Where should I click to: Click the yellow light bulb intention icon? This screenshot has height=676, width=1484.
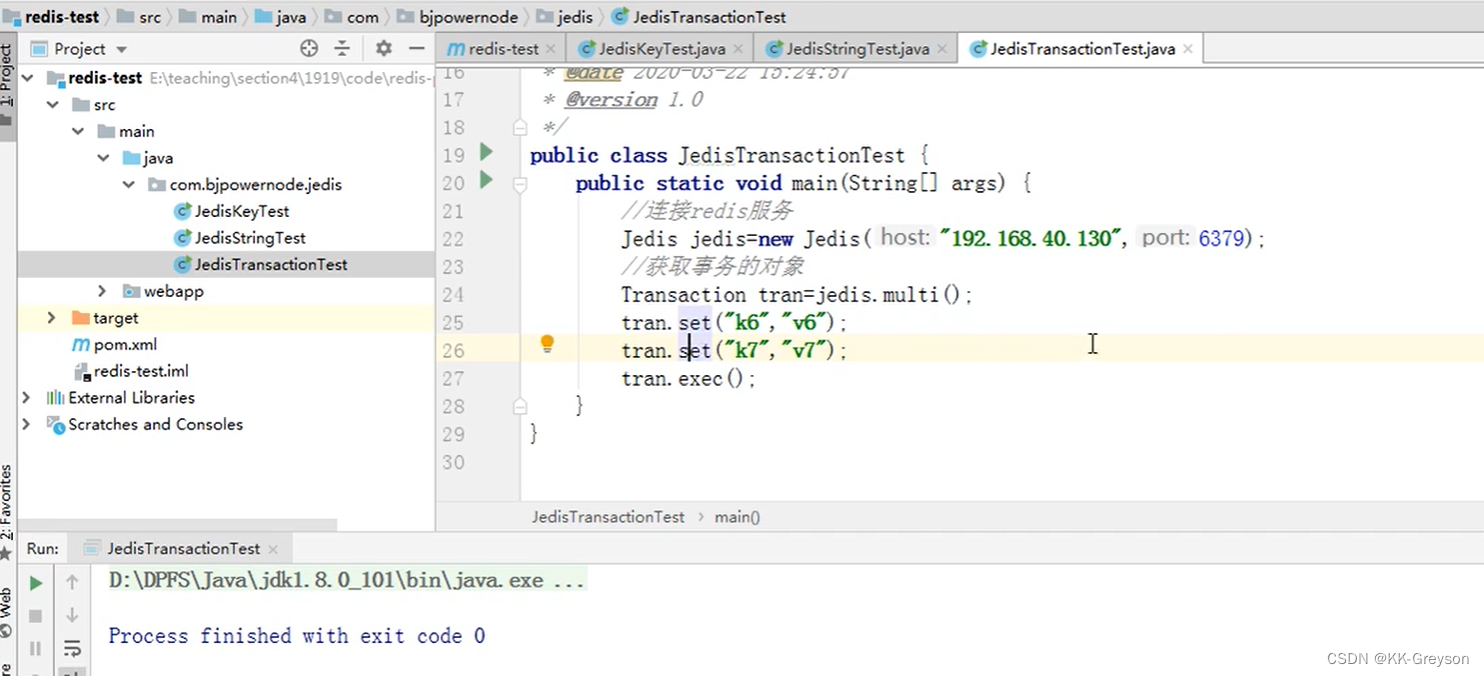(x=547, y=344)
